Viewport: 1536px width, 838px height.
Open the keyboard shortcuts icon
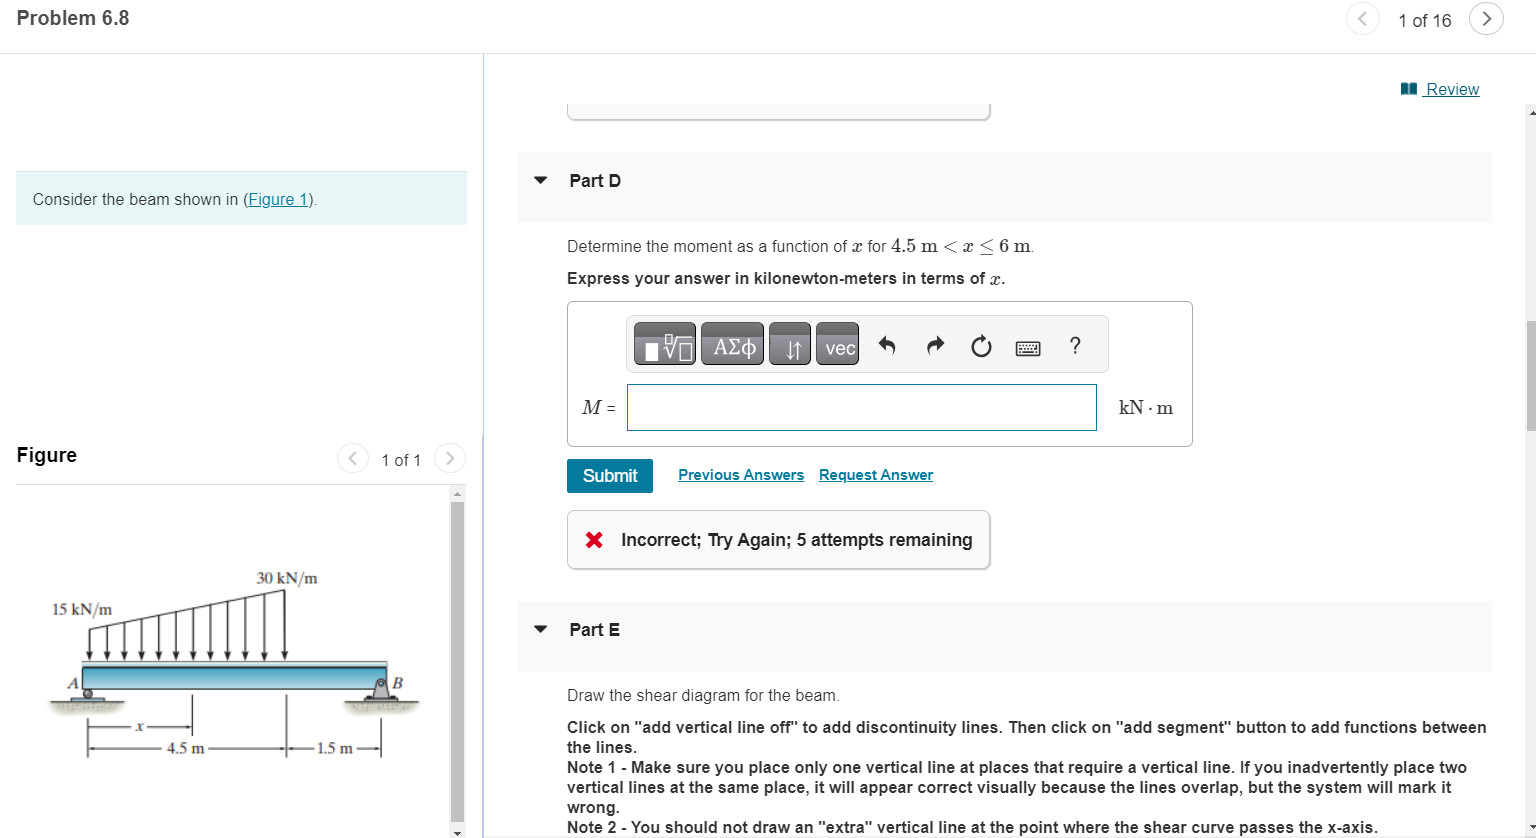1027,346
